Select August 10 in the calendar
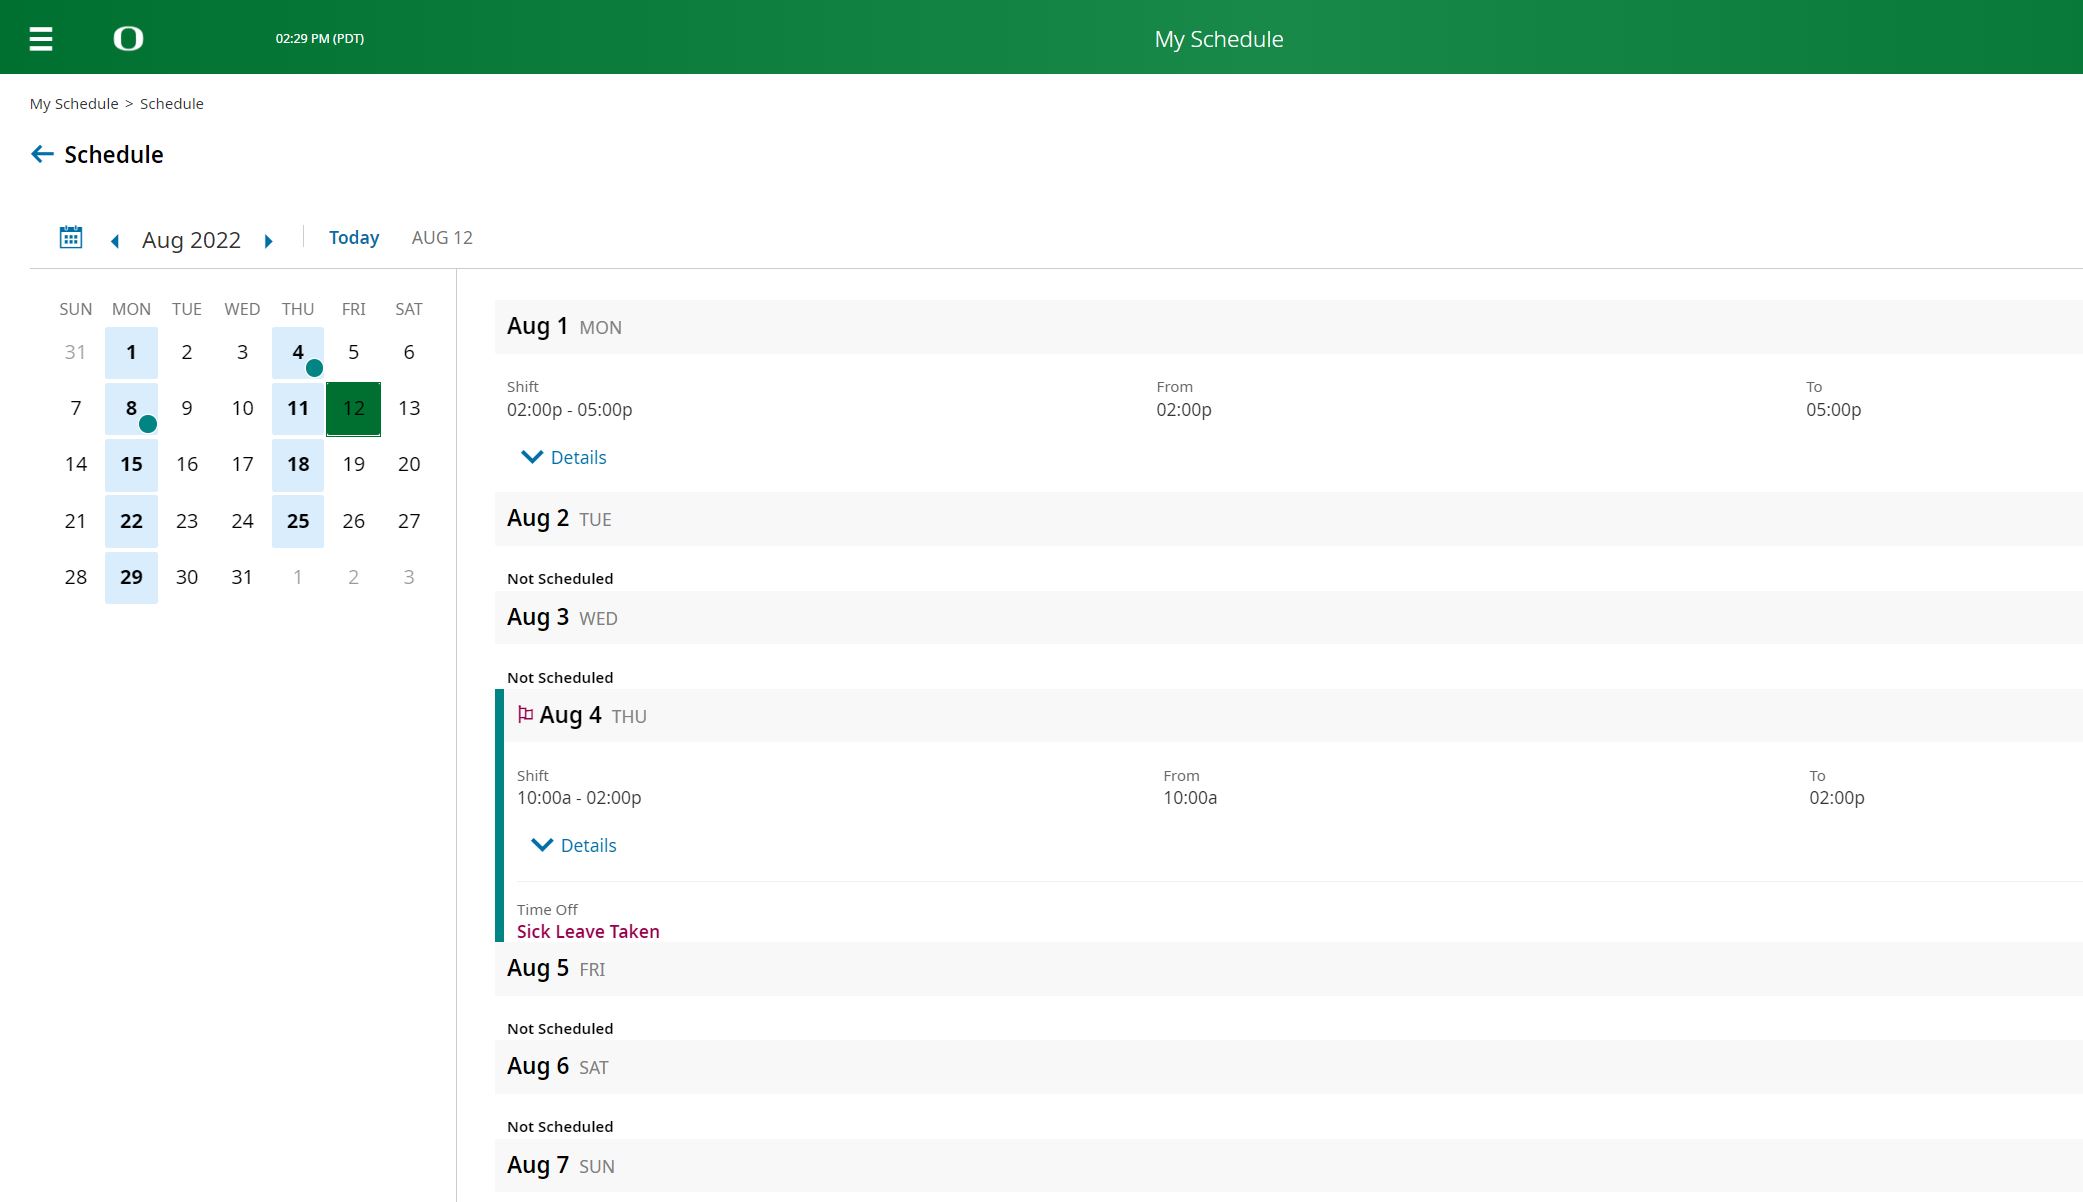 [x=242, y=409]
